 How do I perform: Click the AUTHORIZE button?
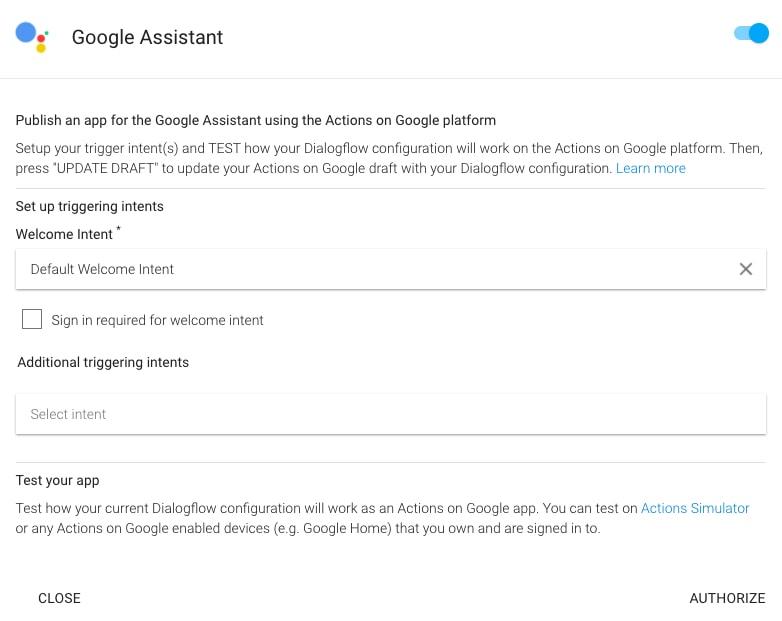tap(727, 598)
